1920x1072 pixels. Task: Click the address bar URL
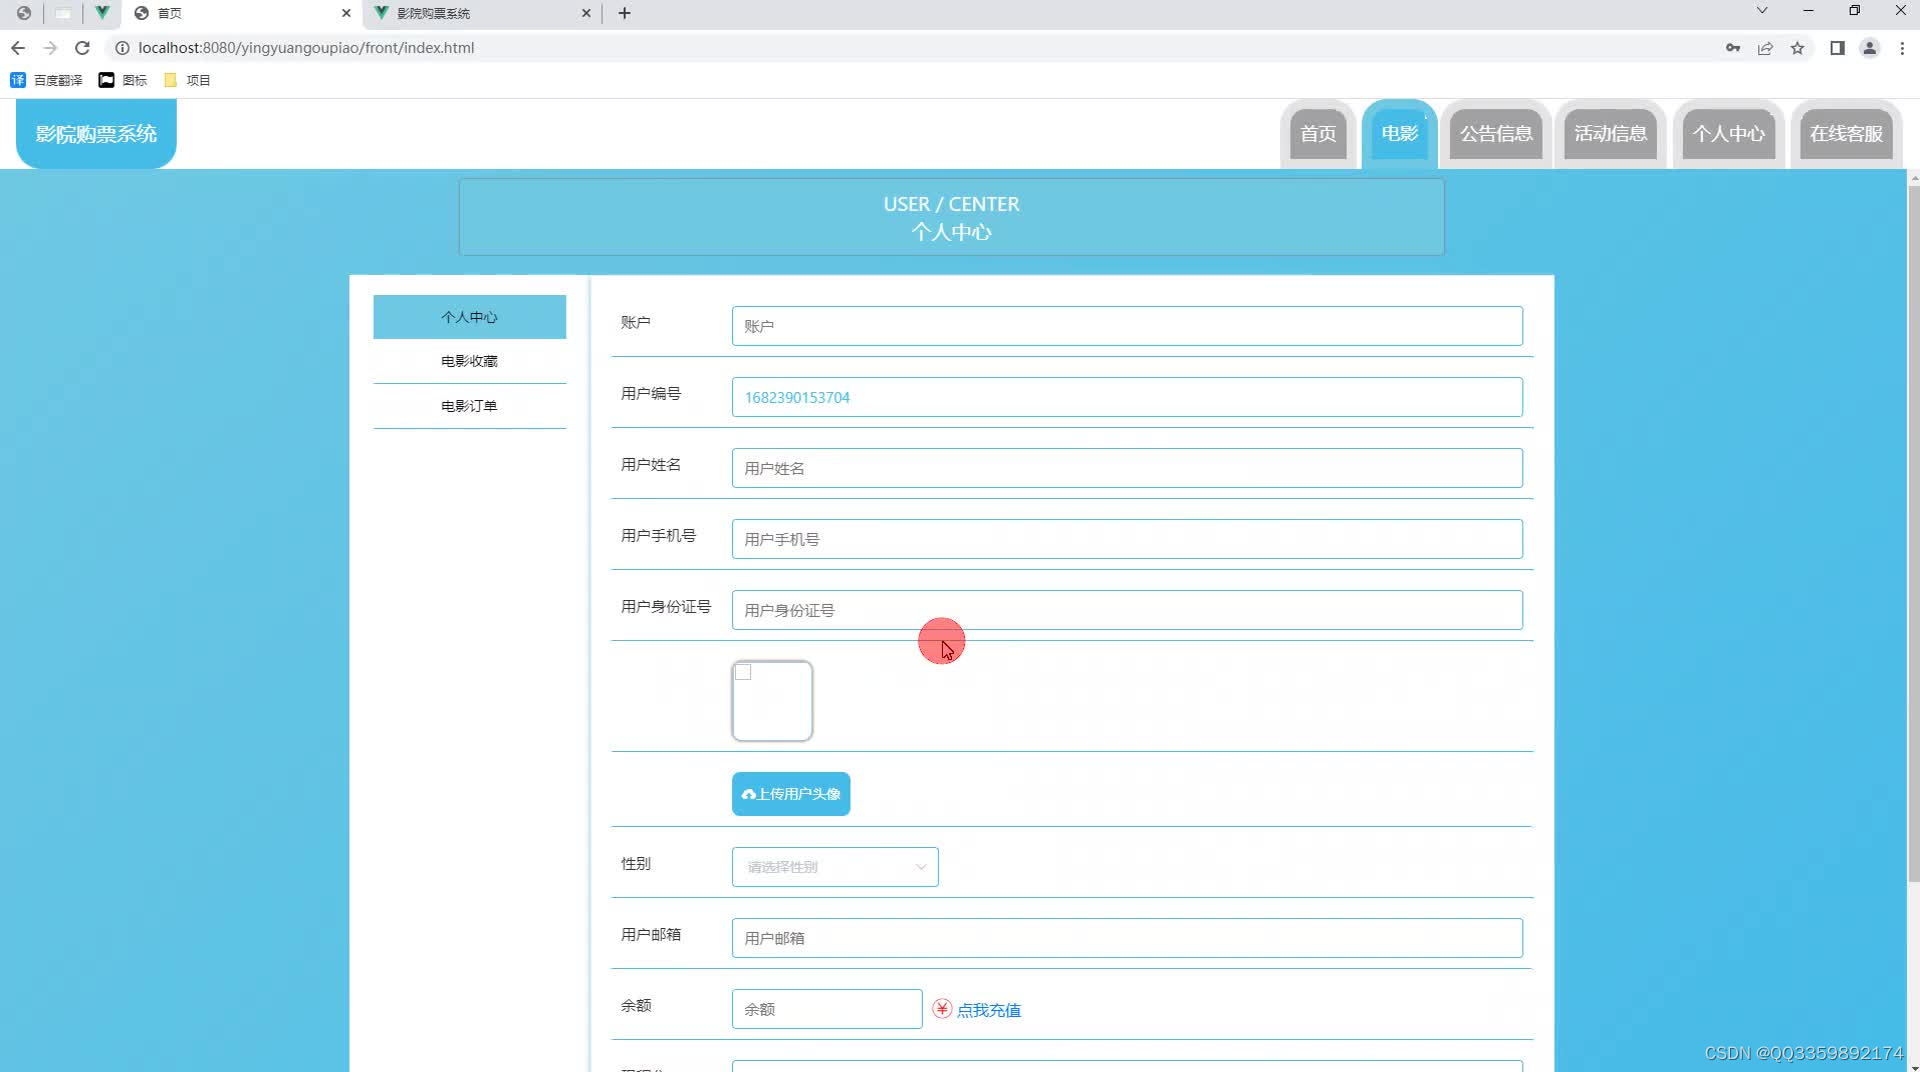click(306, 48)
